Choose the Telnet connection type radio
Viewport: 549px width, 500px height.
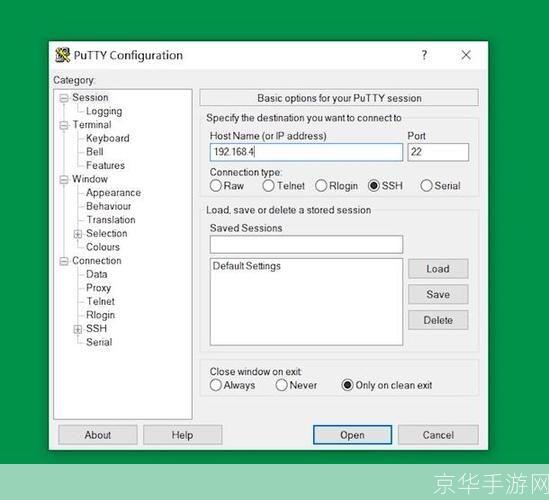click(x=268, y=186)
